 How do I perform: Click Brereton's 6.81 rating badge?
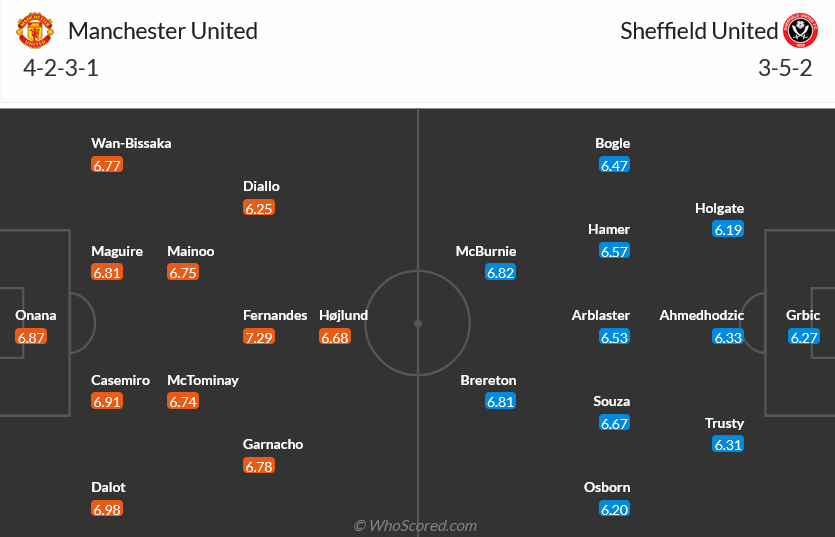point(501,401)
